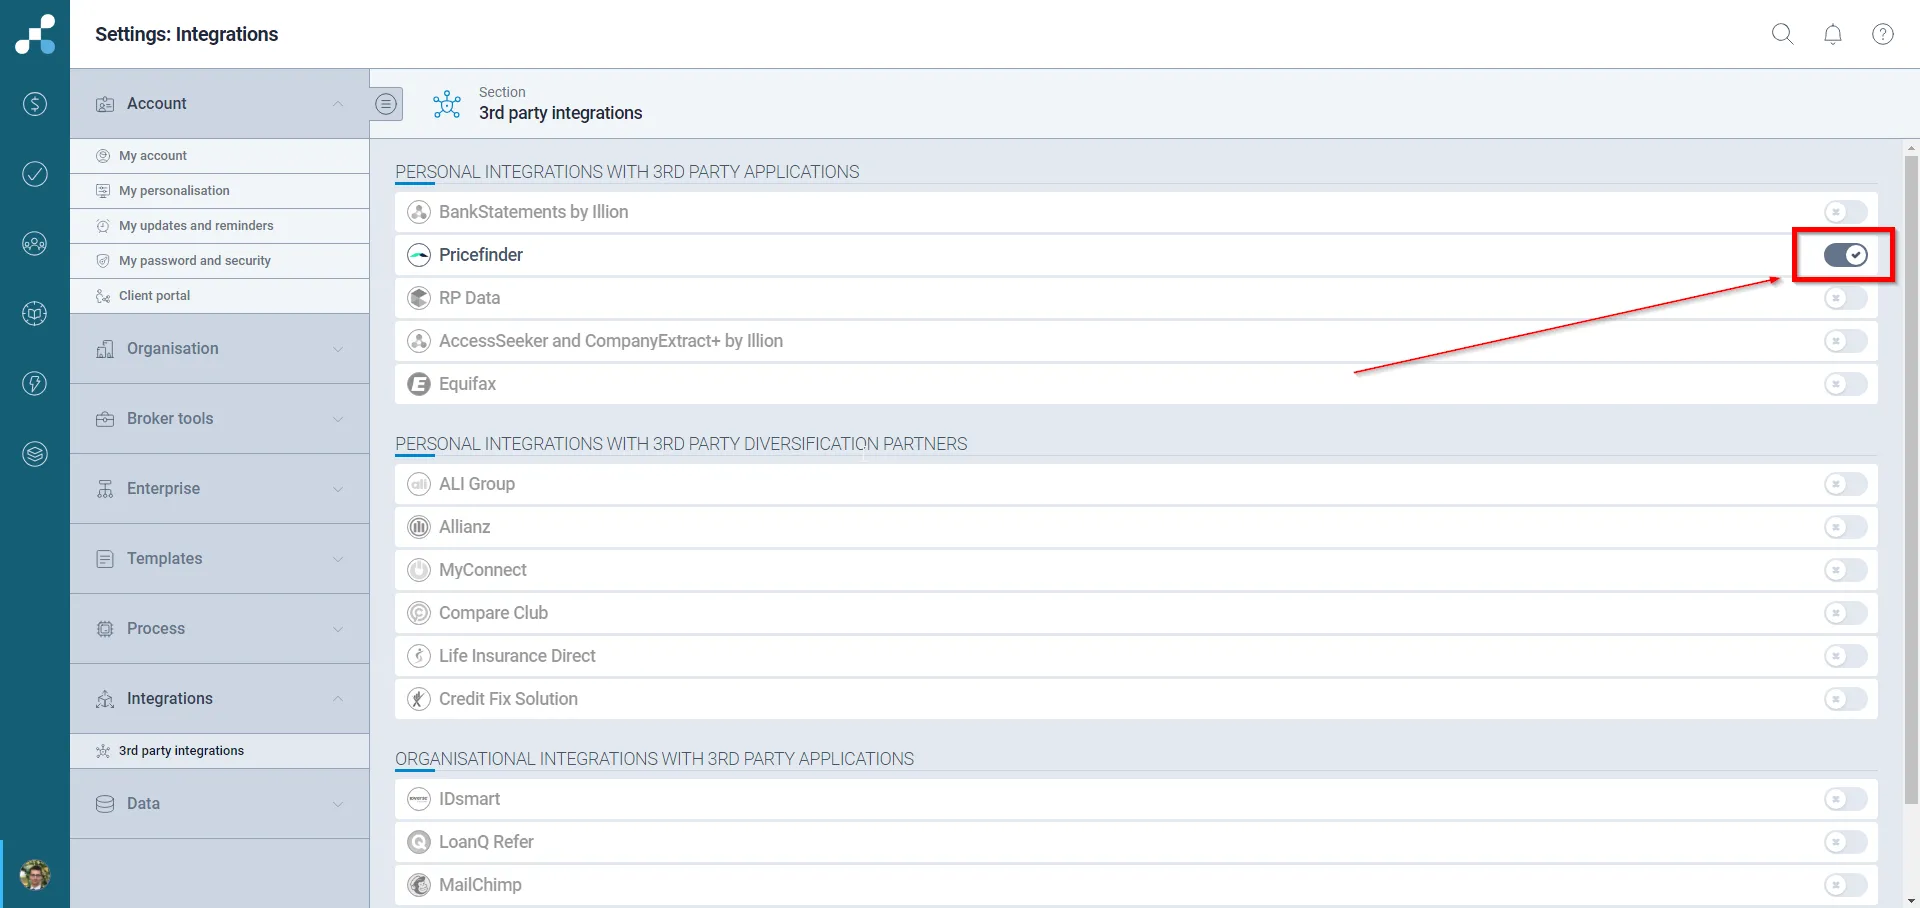The image size is (1920, 908).
Task: Enable the Compare Club toggle
Action: click(x=1845, y=613)
